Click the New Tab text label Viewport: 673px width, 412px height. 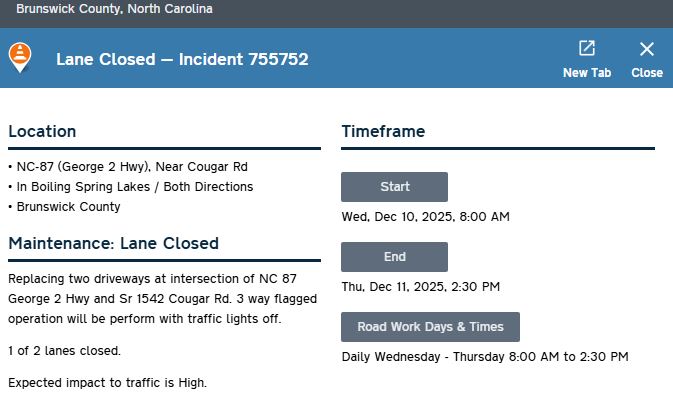coord(587,73)
